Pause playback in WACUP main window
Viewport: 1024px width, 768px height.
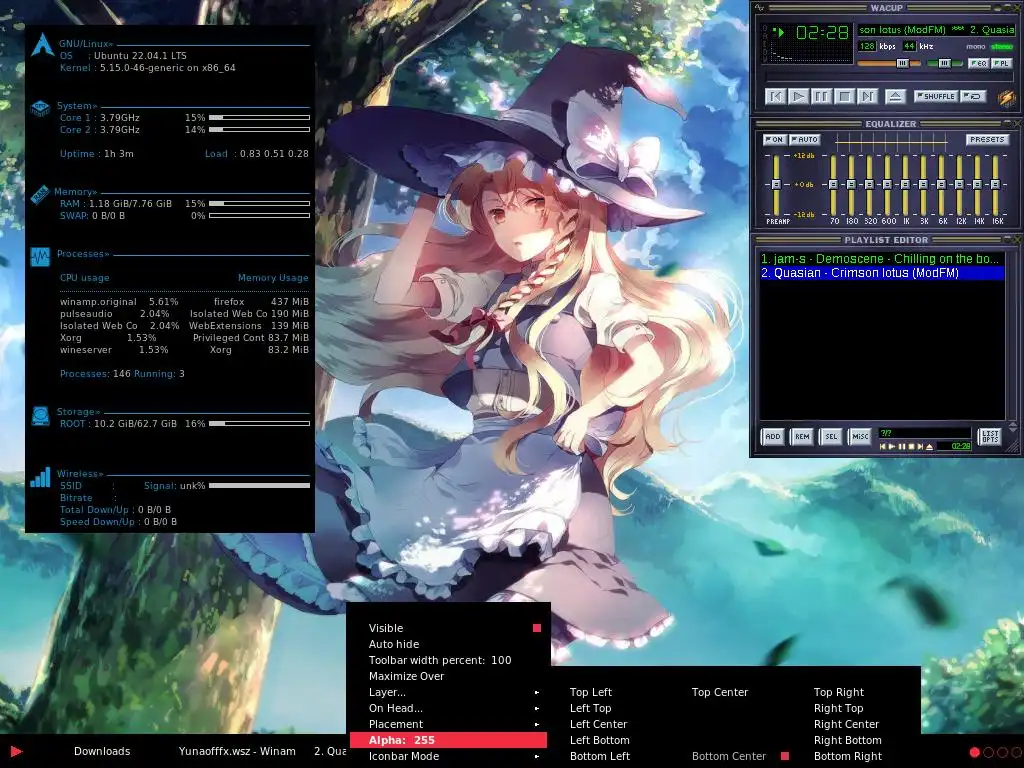(x=821, y=97)
